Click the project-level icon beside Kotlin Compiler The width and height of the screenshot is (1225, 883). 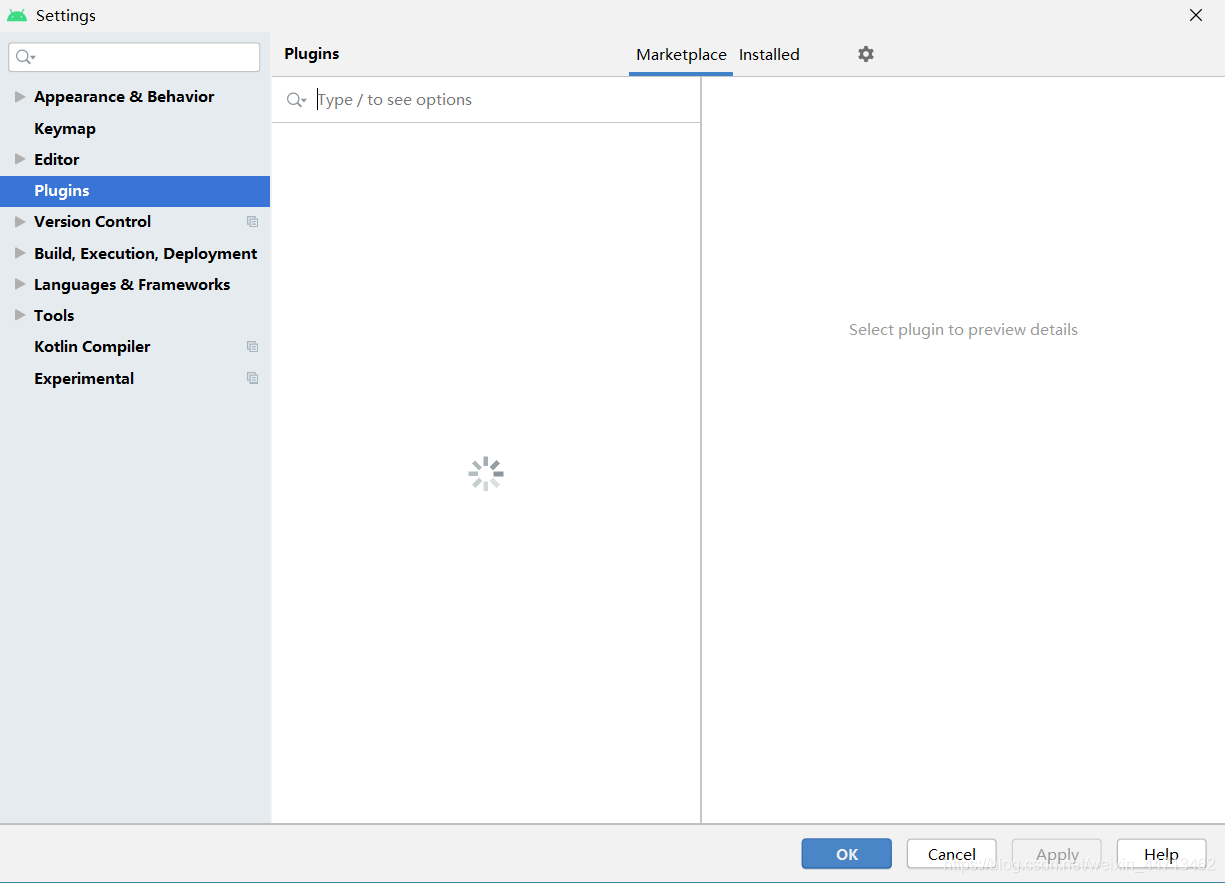click(252, 347)
